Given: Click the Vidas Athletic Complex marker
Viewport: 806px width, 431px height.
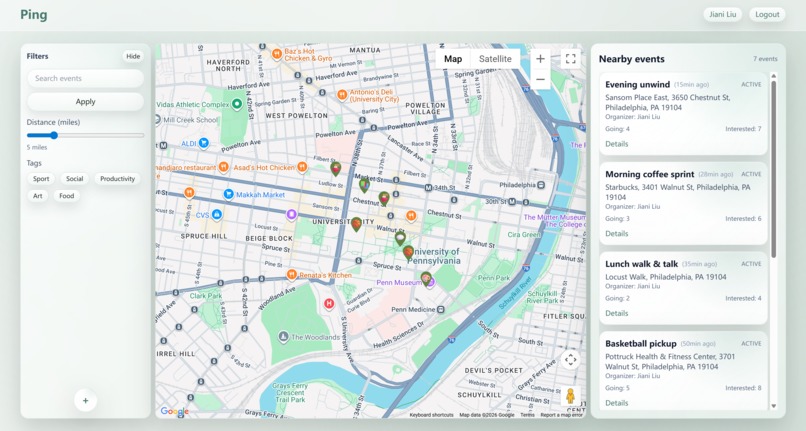Looking at the screenshot, I should click(236, 104).
